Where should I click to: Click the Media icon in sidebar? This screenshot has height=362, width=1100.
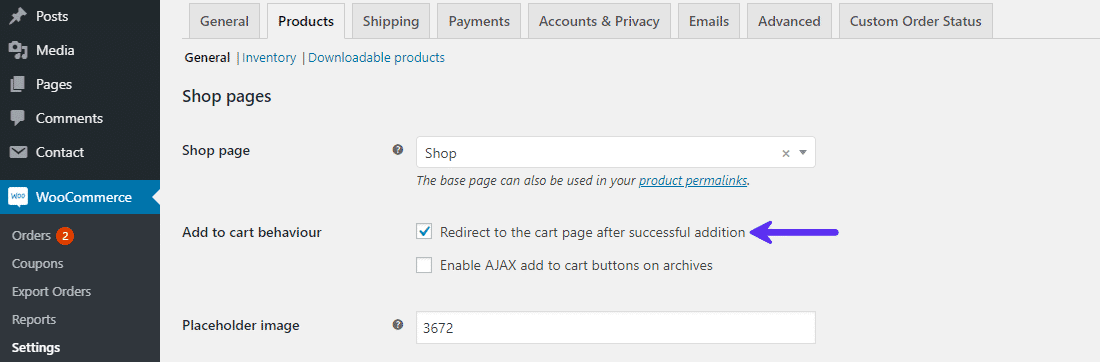point(18,50)
